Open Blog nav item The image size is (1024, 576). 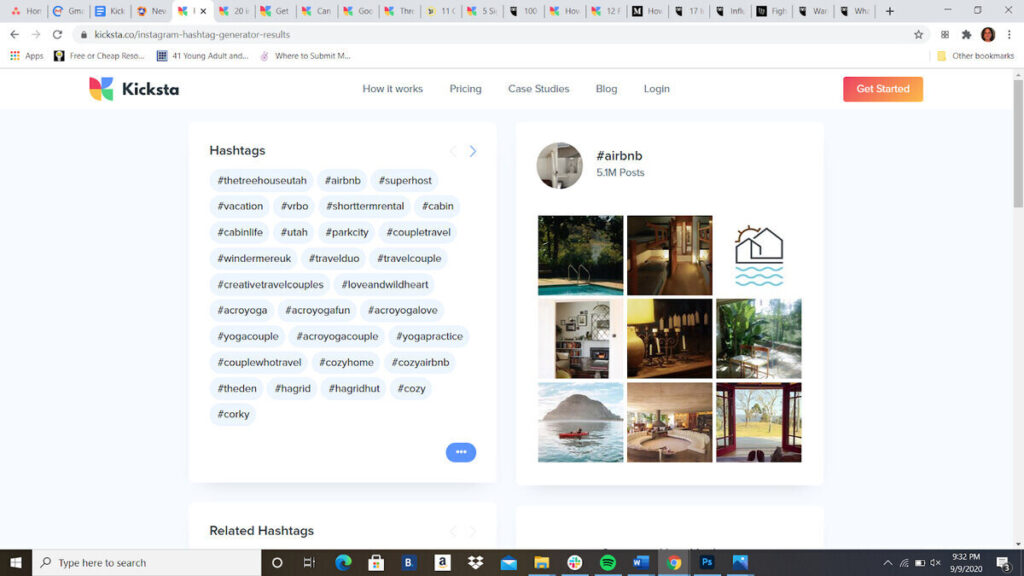click(x=606, y=89)
